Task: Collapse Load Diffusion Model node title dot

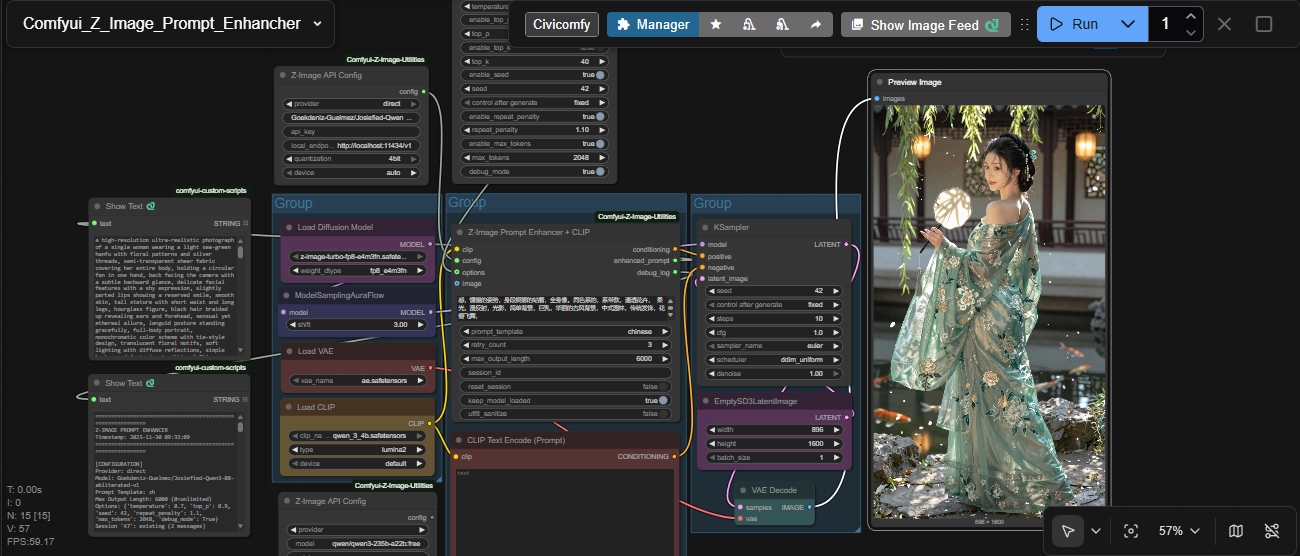Action: click(x=288, y=227)
